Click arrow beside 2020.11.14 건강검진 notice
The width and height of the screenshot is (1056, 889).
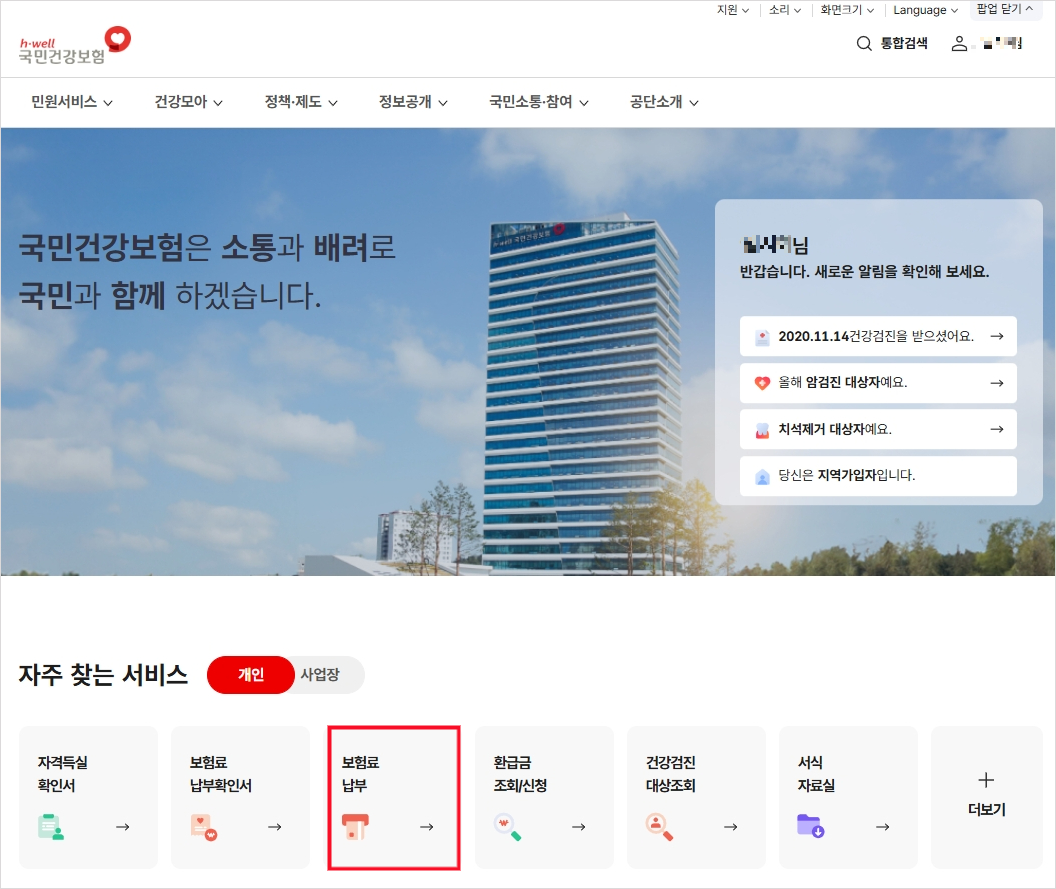(x=997, y=336)
